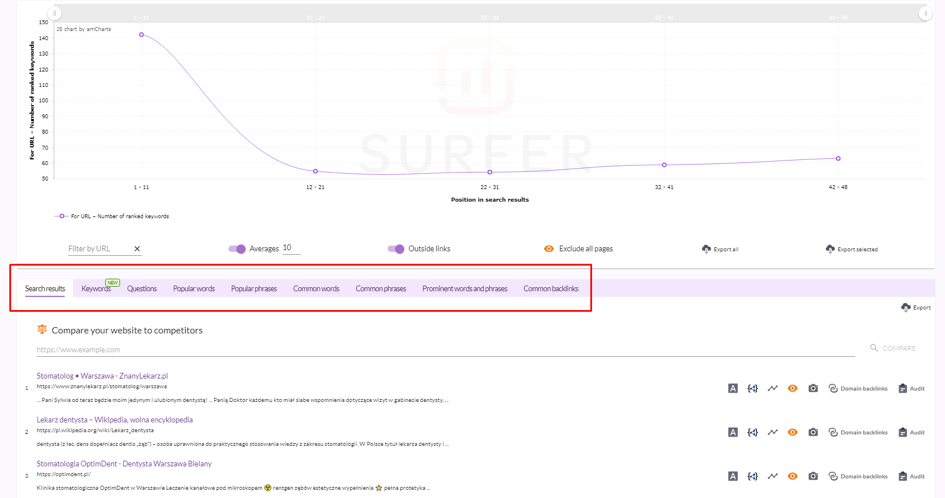Open Domain backlinks for ZnanyLekarz result
This screenshot has height=498, width=945.
(x=858, y=388)
